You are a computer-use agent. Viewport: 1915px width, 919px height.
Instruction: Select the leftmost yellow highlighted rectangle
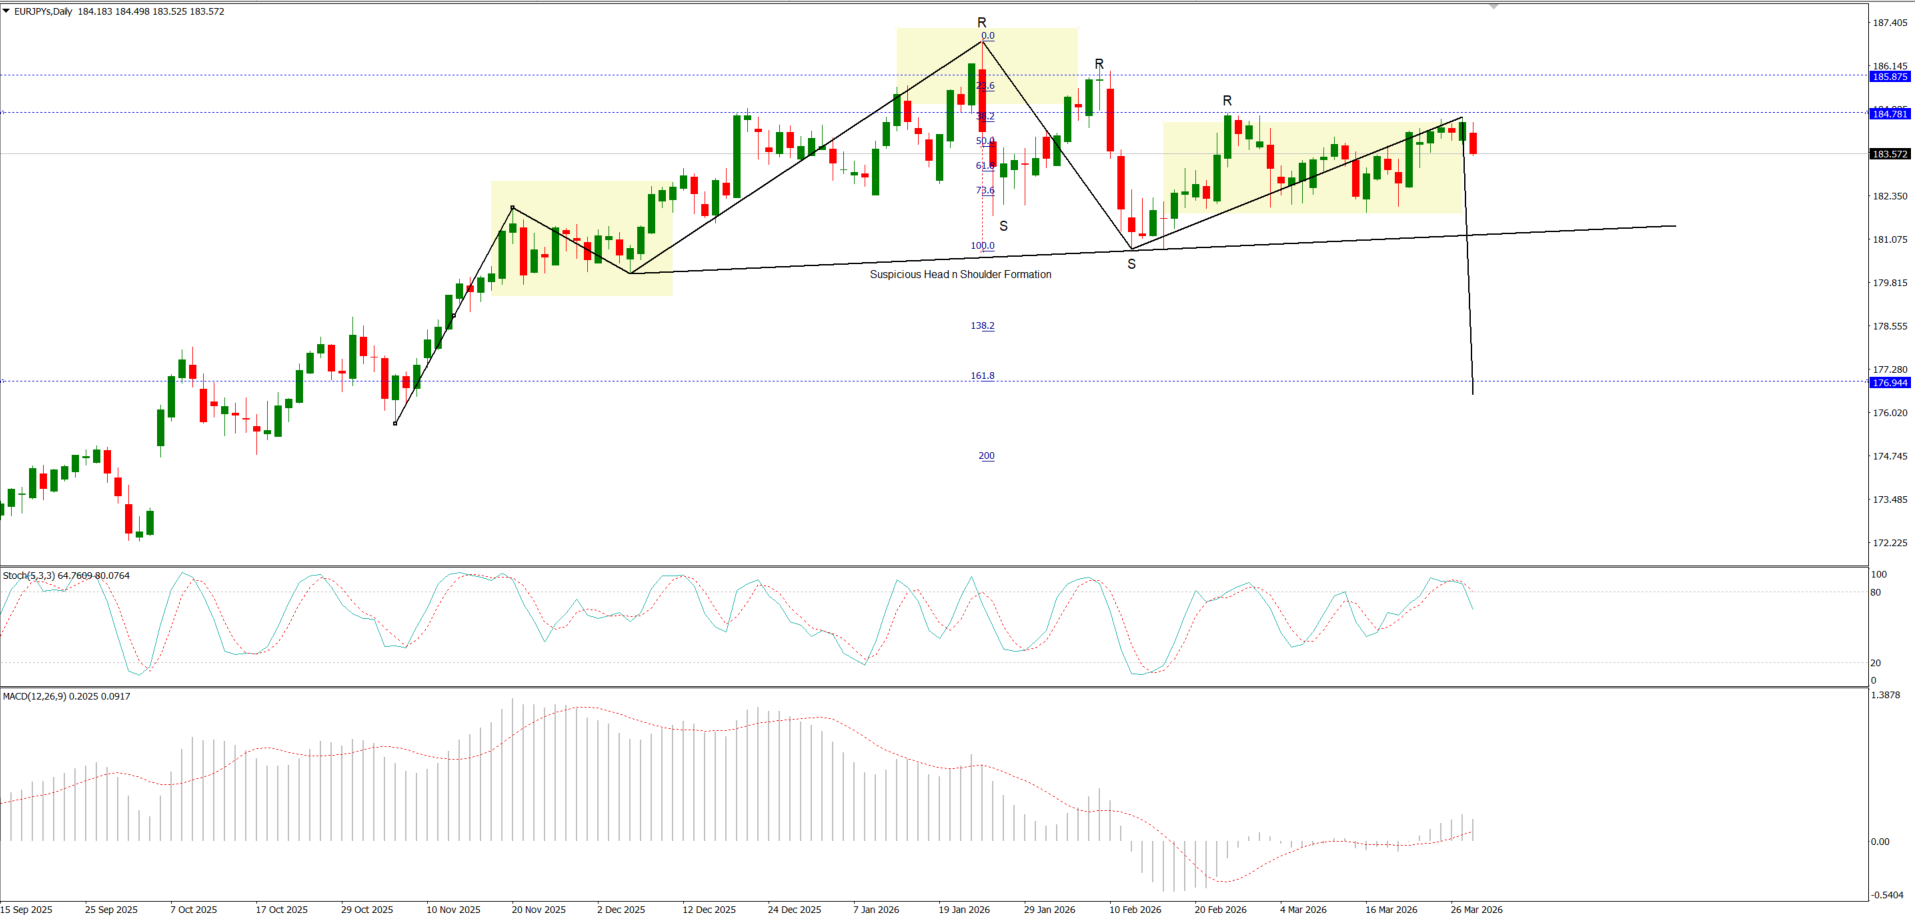(581, 238)
